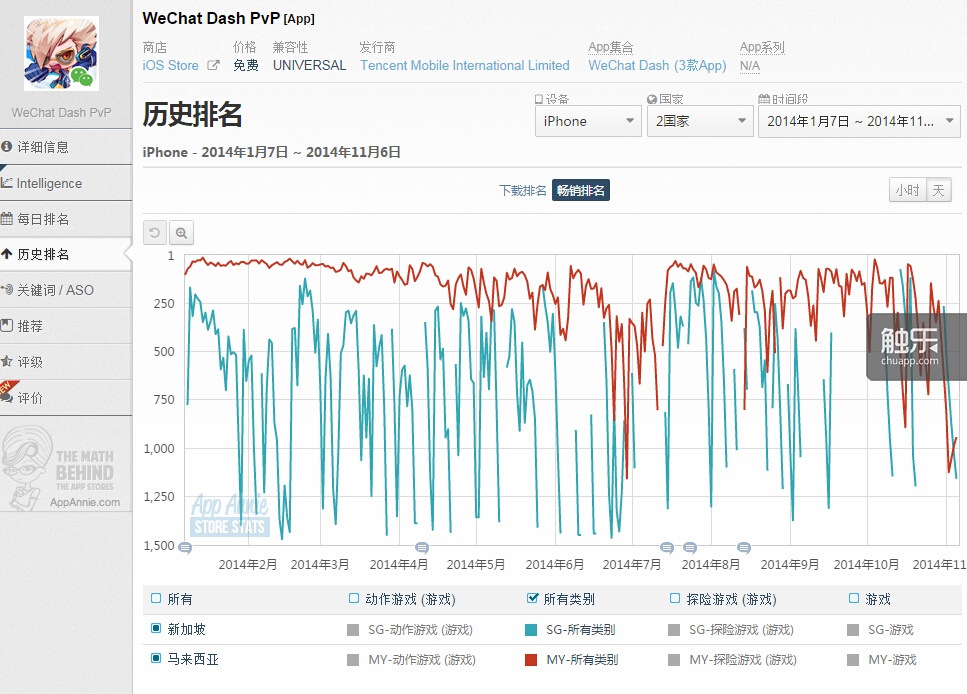Expand the 2国家 country dropdown
The height and width of the screenshot is (694, 967).
click(700, 121)
